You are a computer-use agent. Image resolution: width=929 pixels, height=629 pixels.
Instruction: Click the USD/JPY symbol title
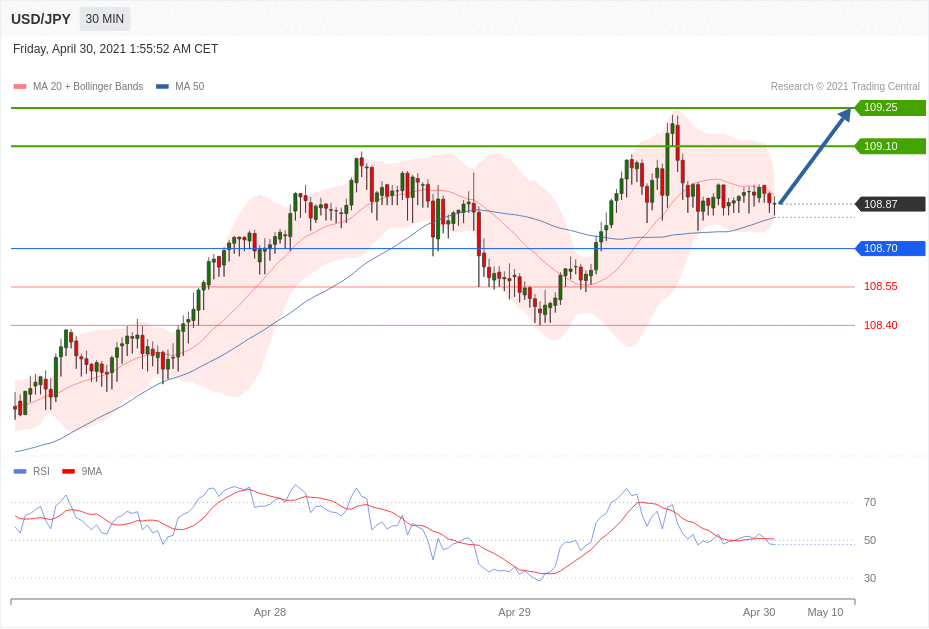(41, 19)
